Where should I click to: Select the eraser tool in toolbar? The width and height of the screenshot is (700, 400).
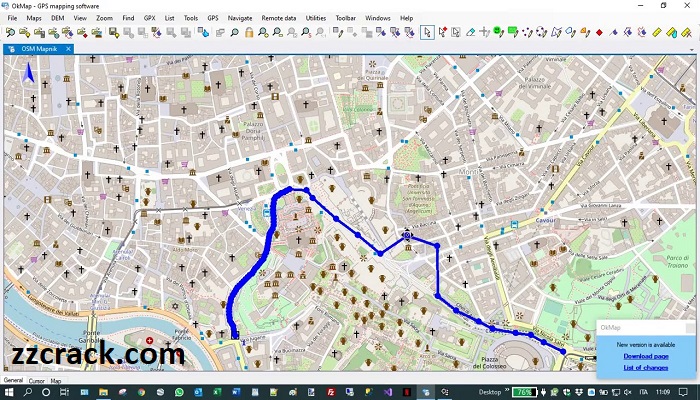470,32
